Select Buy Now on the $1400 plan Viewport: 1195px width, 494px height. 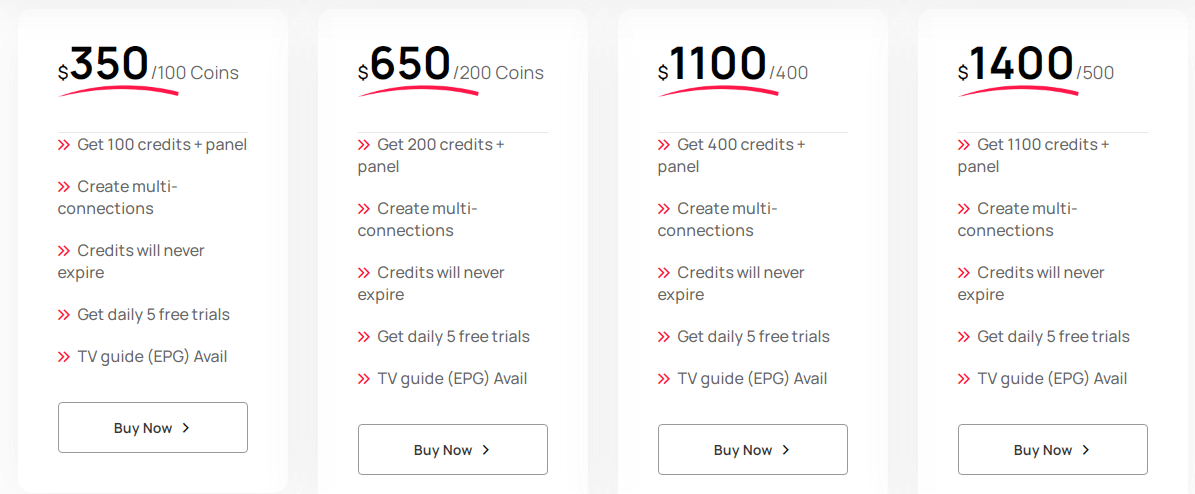click(1052, 450)
